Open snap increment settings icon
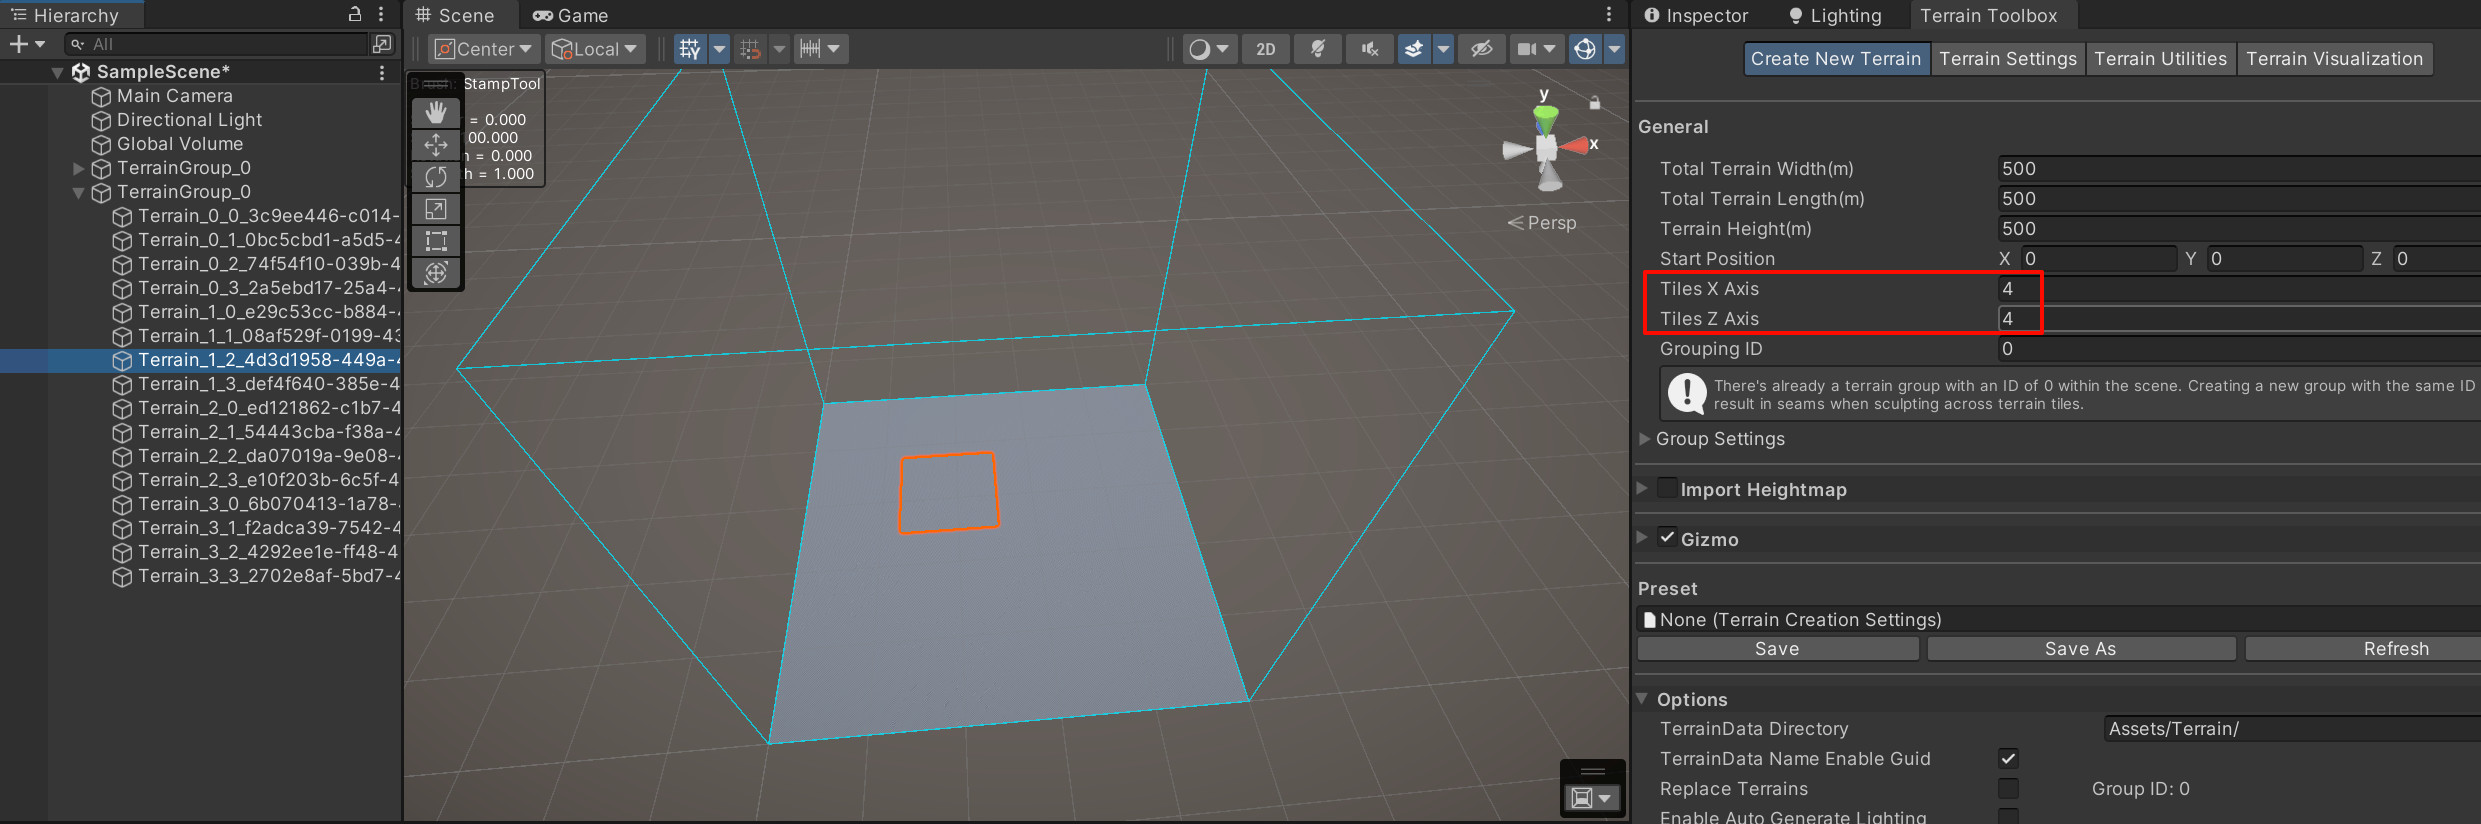Screen dimensions: 2481x824 pos(811,49)
